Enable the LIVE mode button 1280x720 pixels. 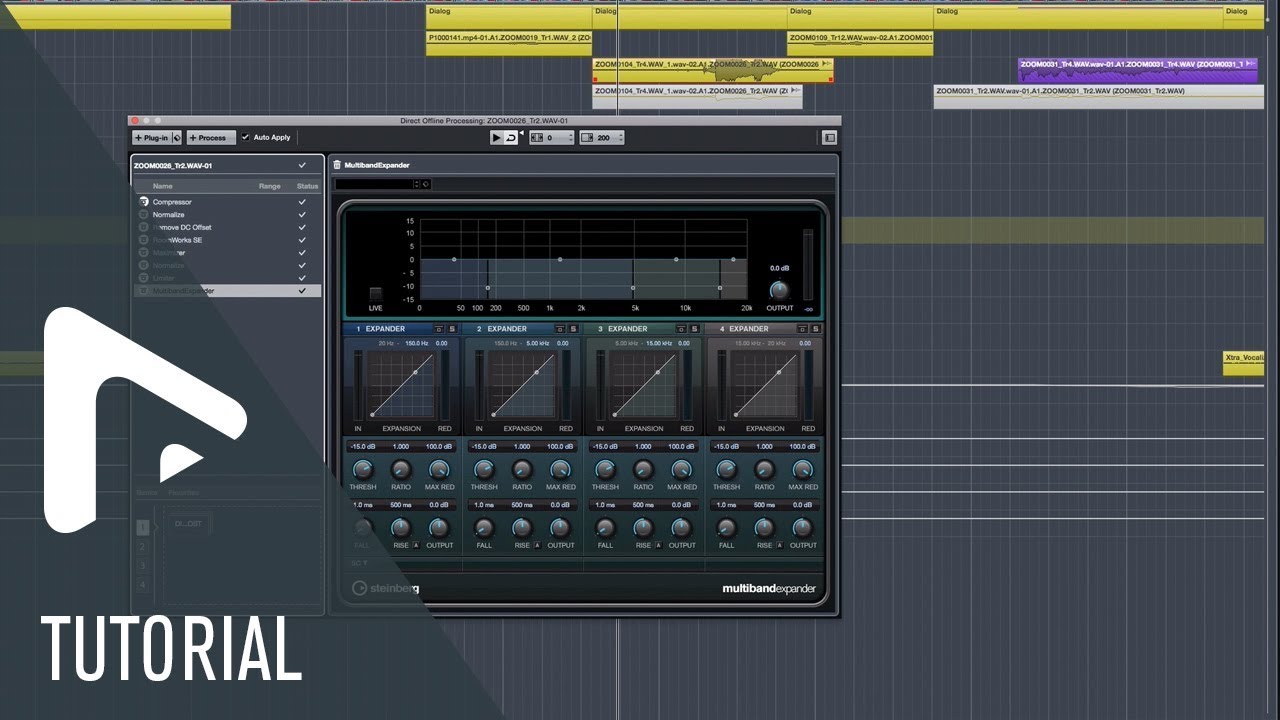pos(376,294)
